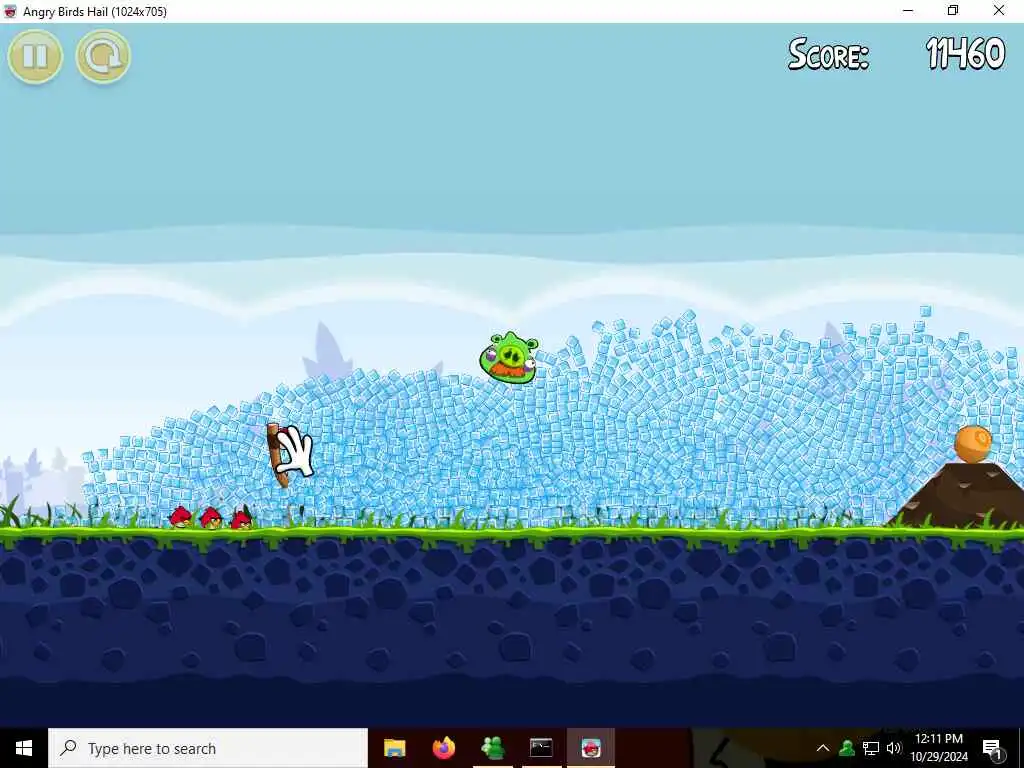Launch Firefox from the taskbar
This screenshot has height=768, width=1024.
pos(443,748)
